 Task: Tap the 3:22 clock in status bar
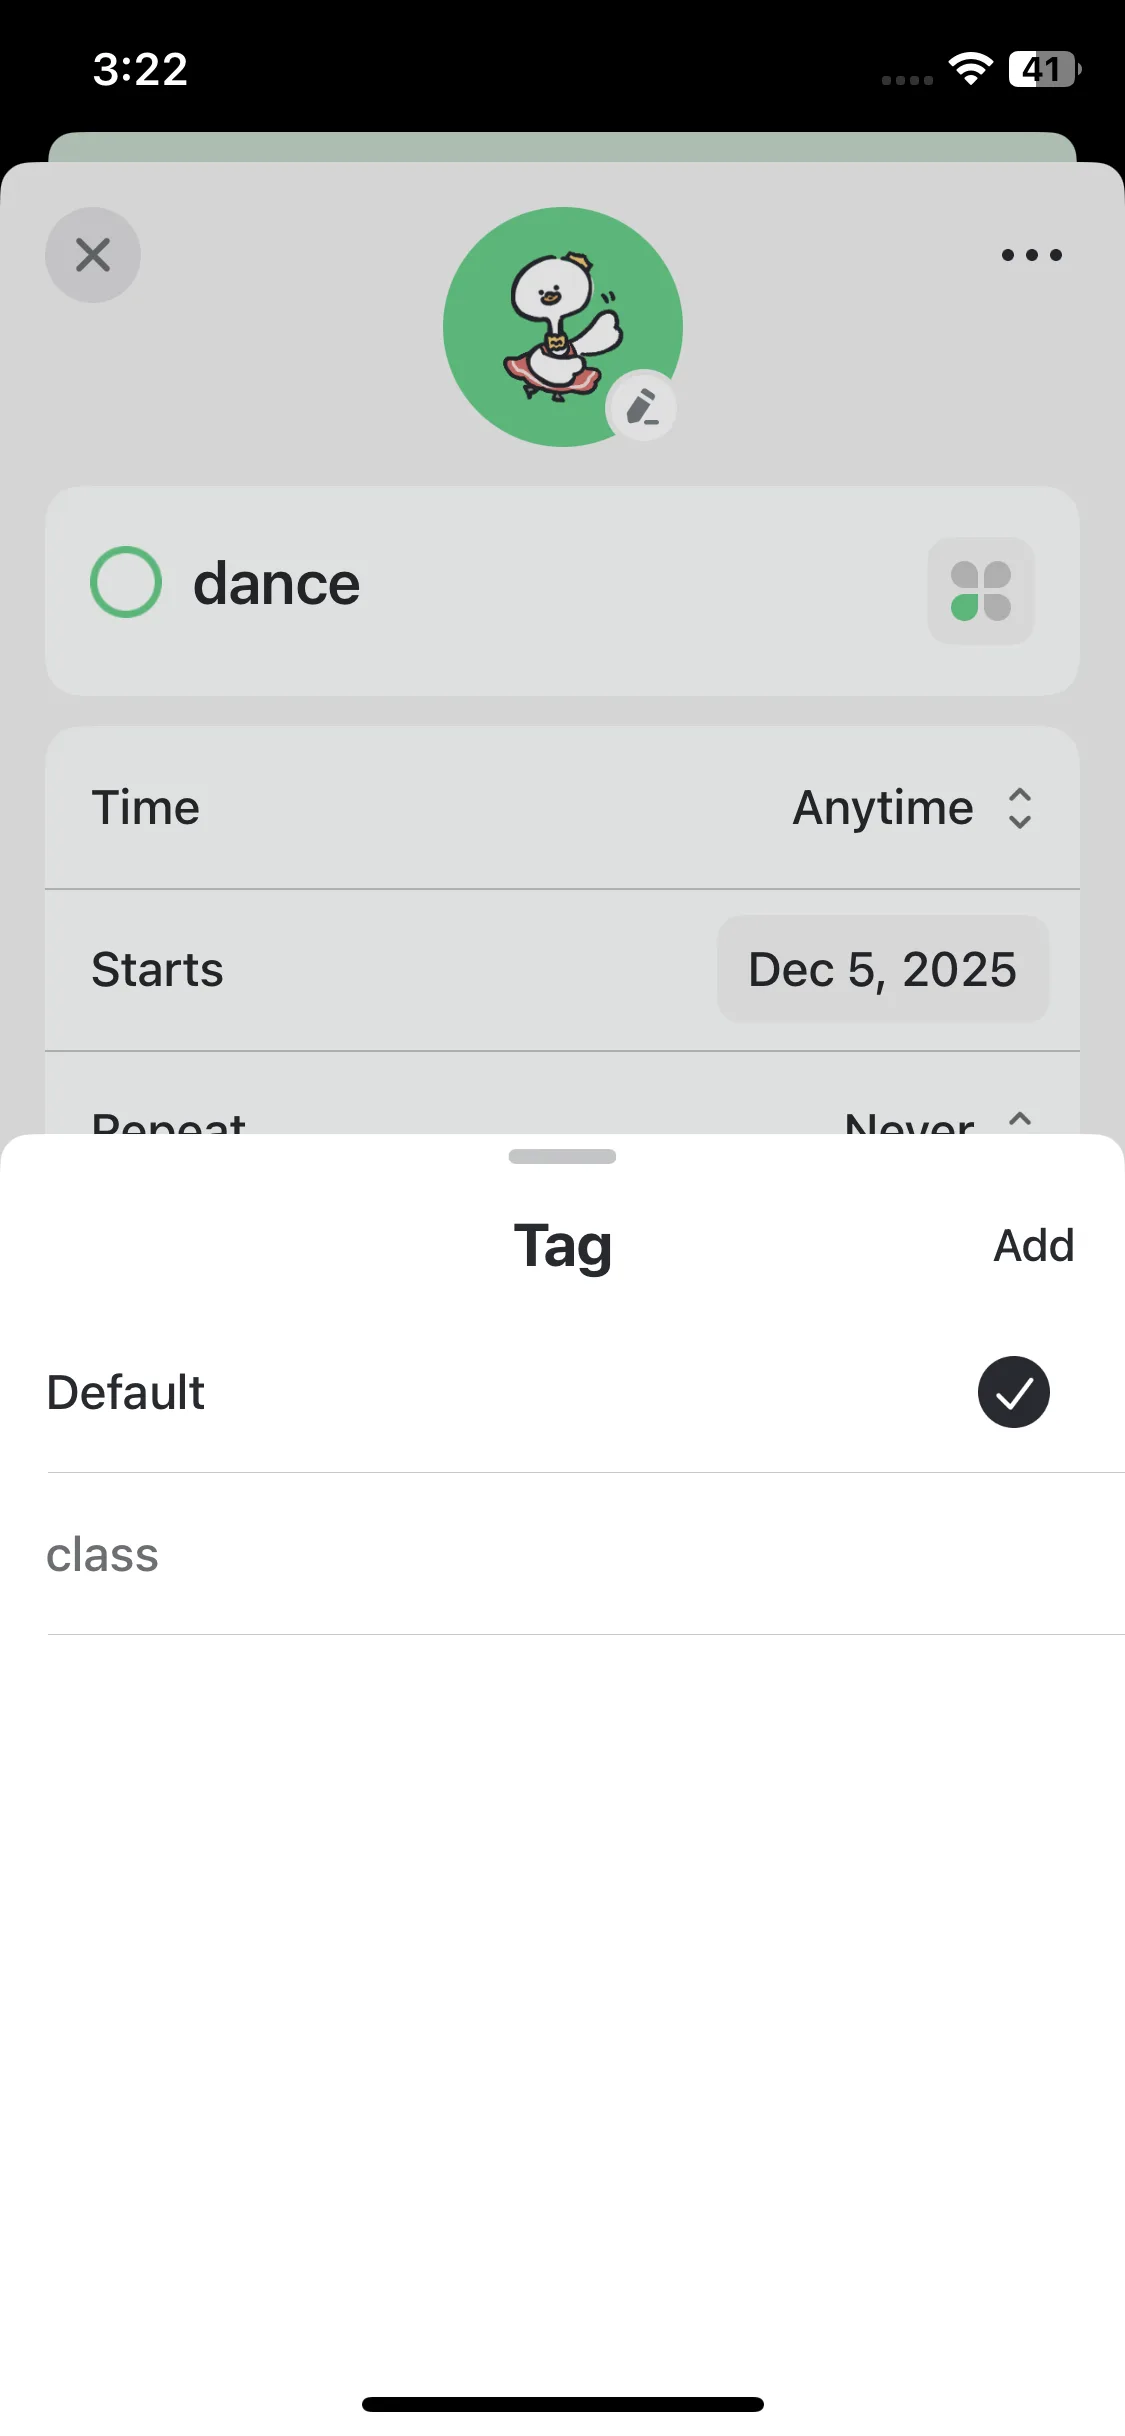[x=140, y=69]
